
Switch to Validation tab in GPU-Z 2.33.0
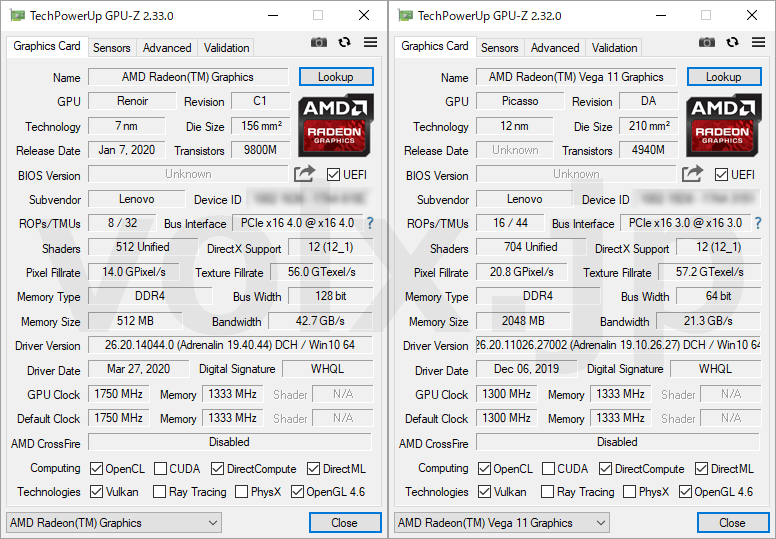(227, 48)
